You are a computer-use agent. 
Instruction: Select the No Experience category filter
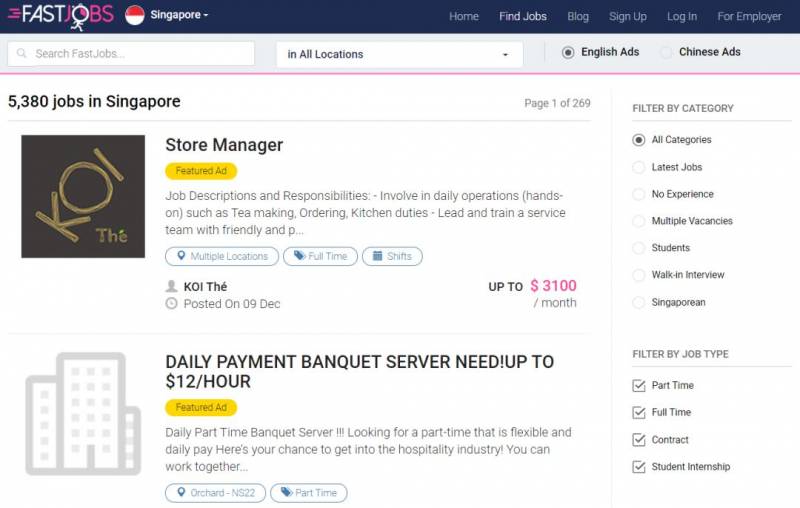point(639,194)
